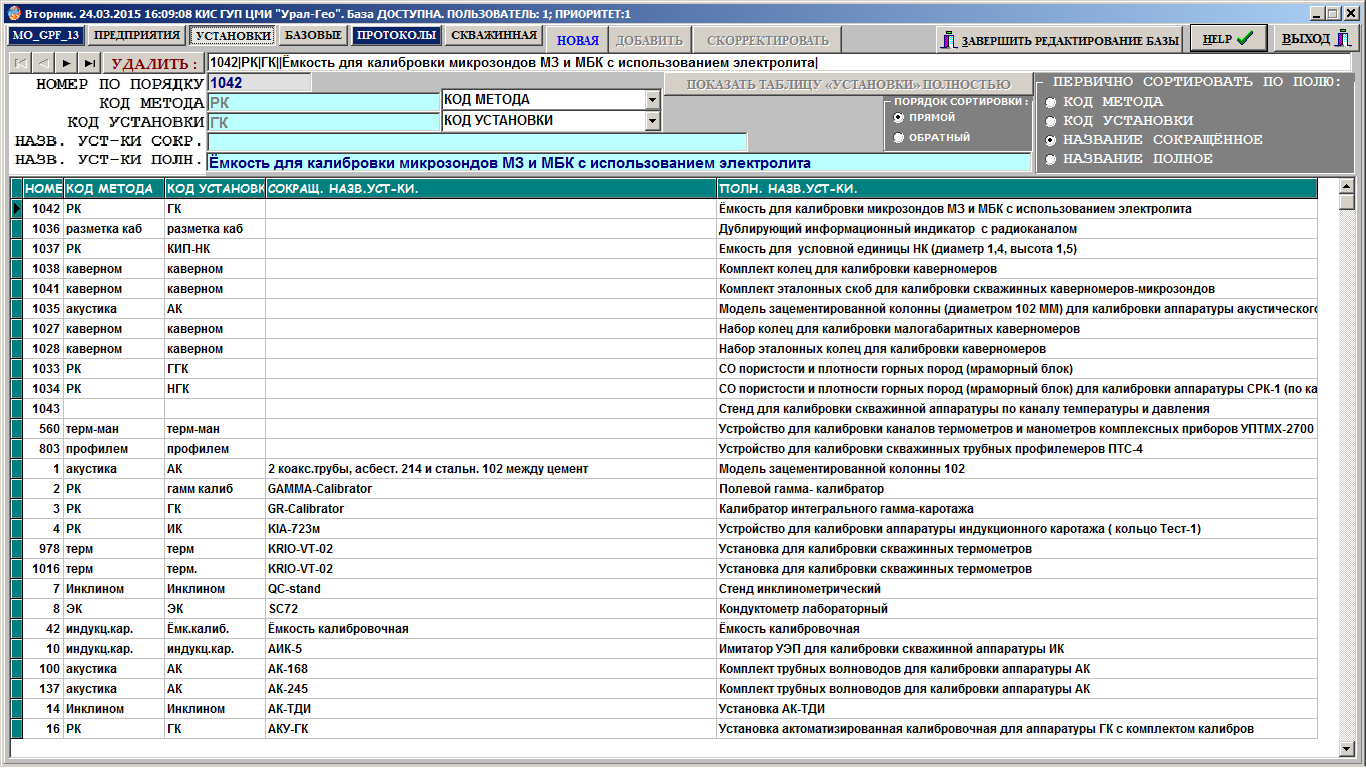1366x768 pixels.
Task: Click the GAMMA-Calibrator cell
Action: pos(491,489)
